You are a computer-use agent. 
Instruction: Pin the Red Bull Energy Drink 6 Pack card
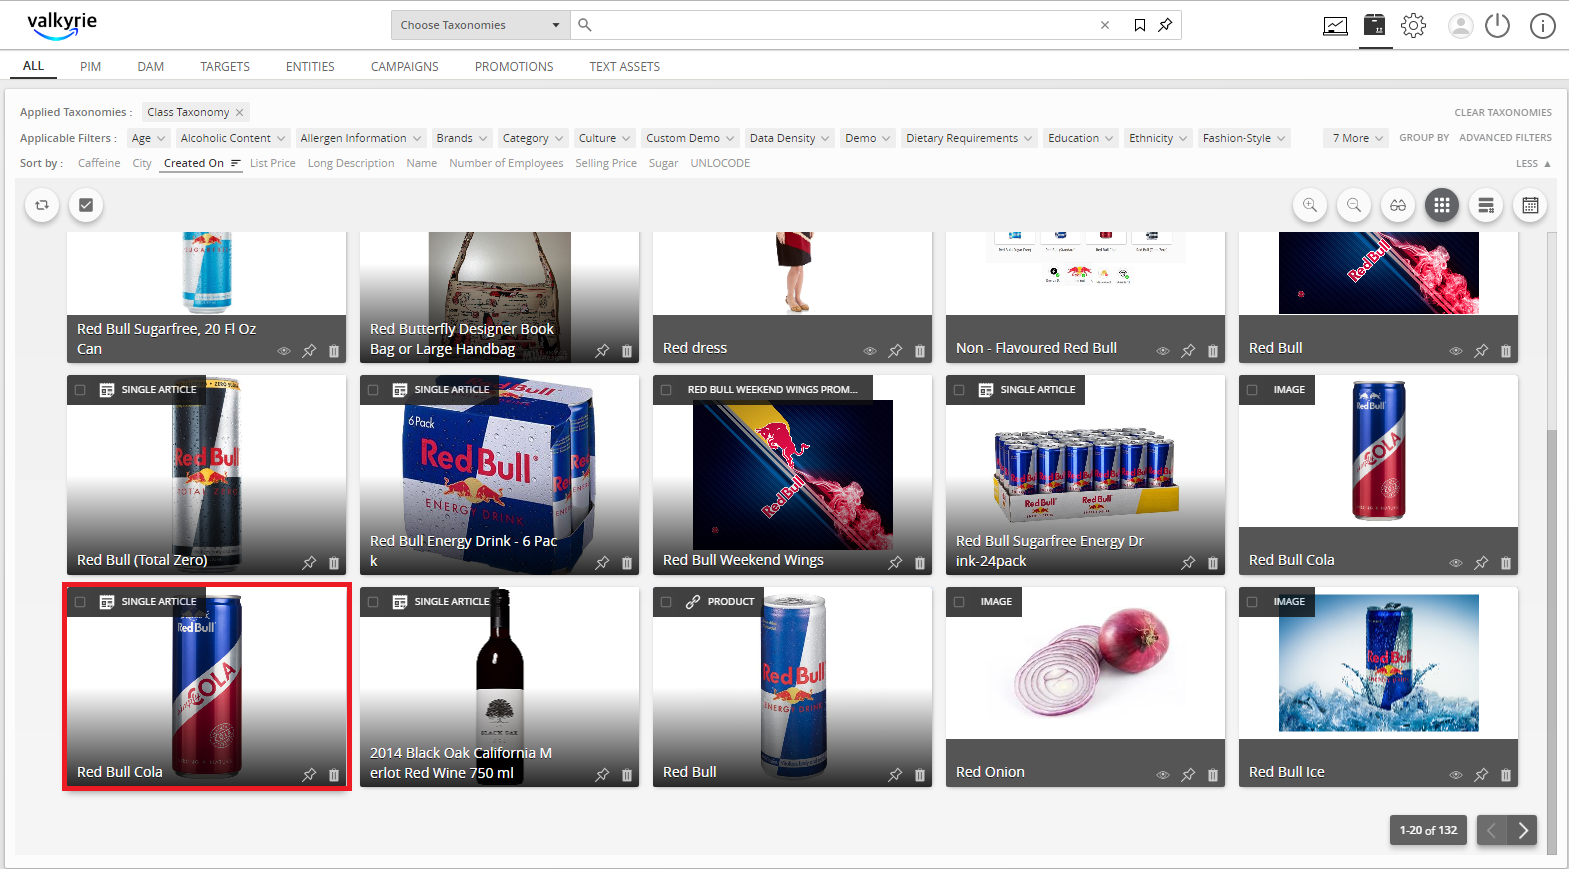pyautogui.click(x=602, y=563)
